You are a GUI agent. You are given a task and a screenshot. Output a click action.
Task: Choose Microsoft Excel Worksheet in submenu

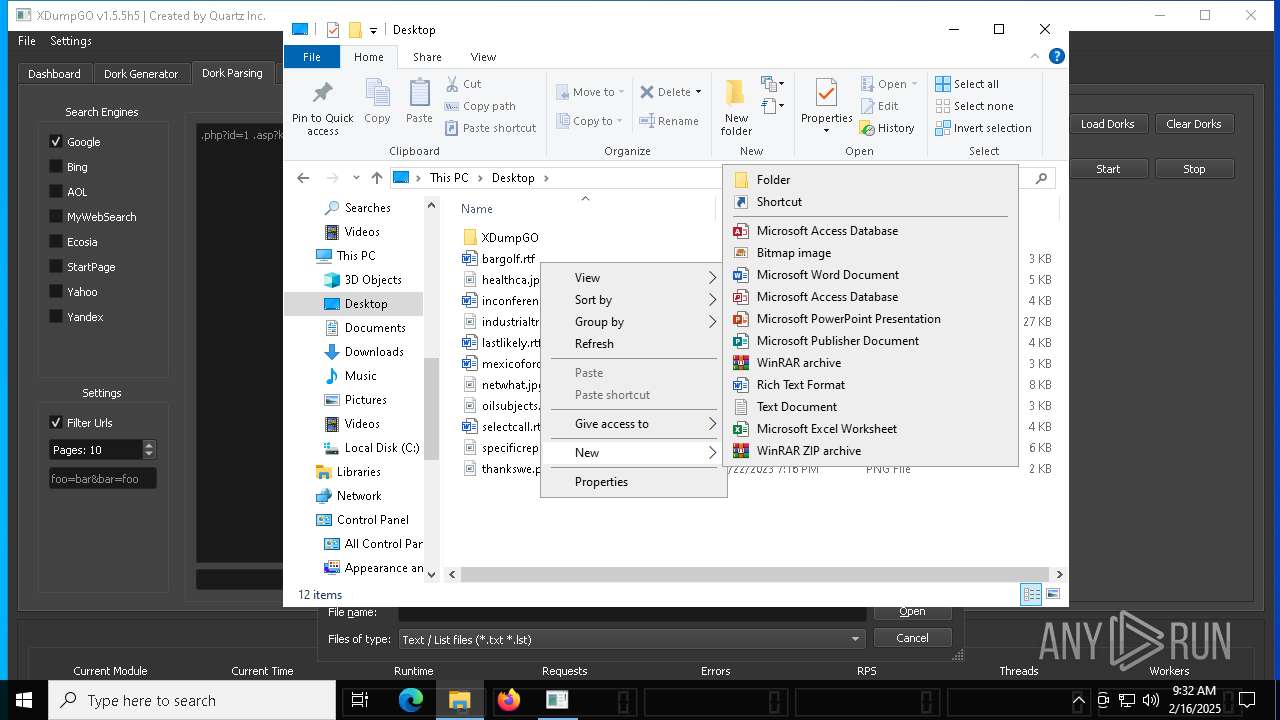pyautogui.click(x=870, y=429)
